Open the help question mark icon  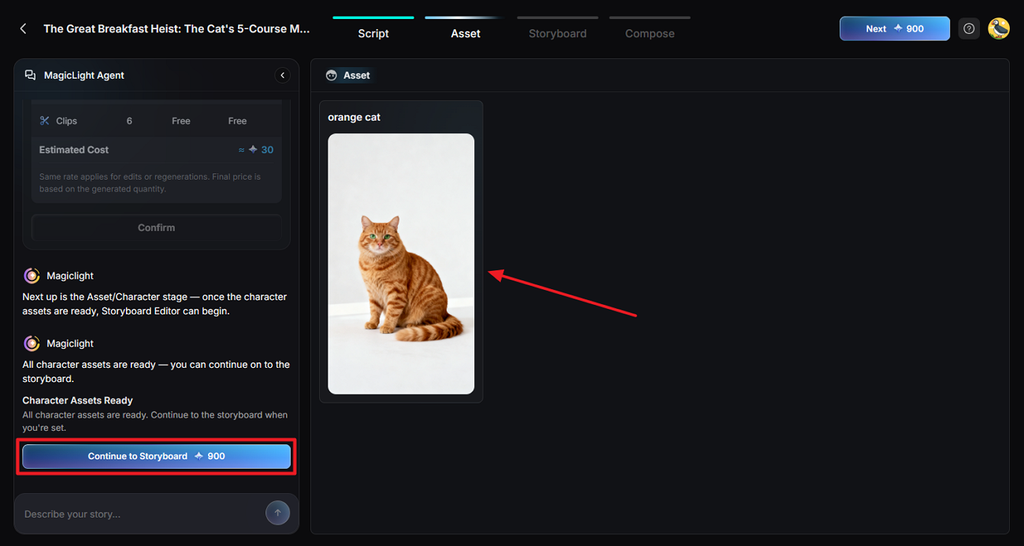coord(968,29)
